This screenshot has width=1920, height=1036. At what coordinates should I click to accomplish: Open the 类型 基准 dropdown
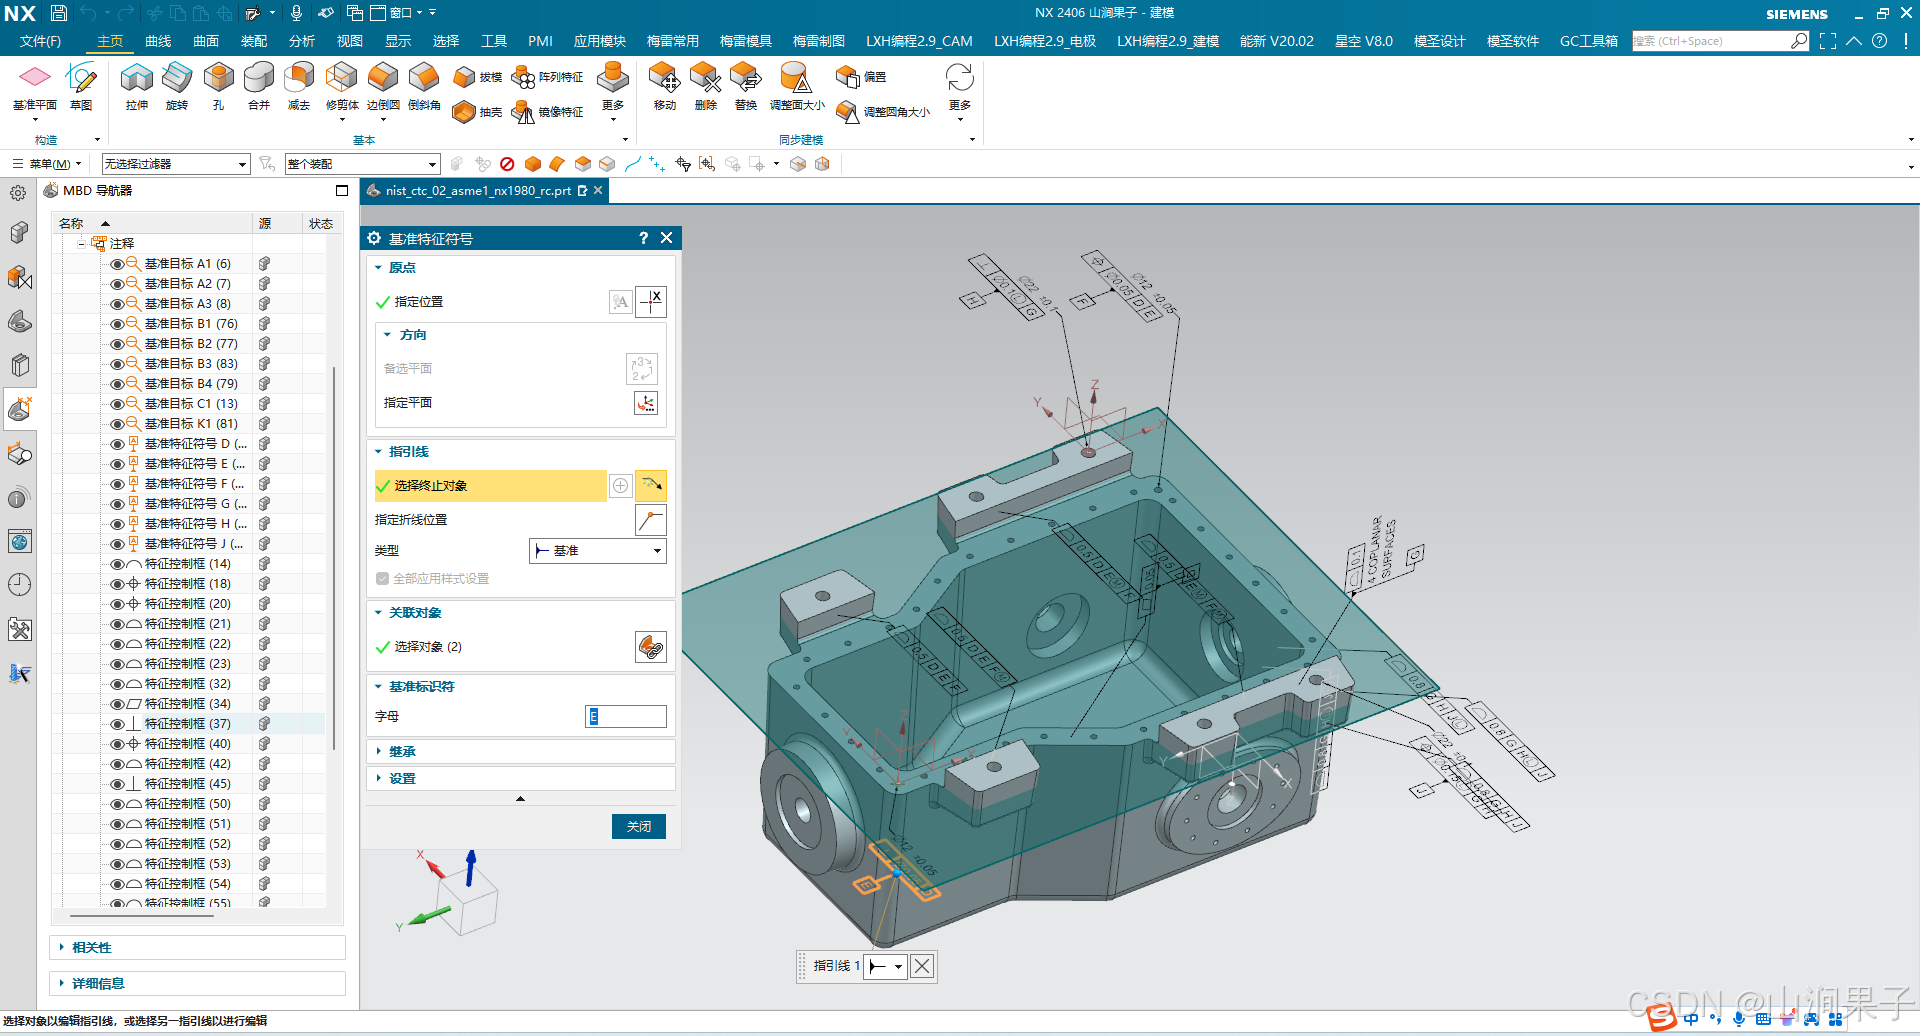(x=597, y=551)
